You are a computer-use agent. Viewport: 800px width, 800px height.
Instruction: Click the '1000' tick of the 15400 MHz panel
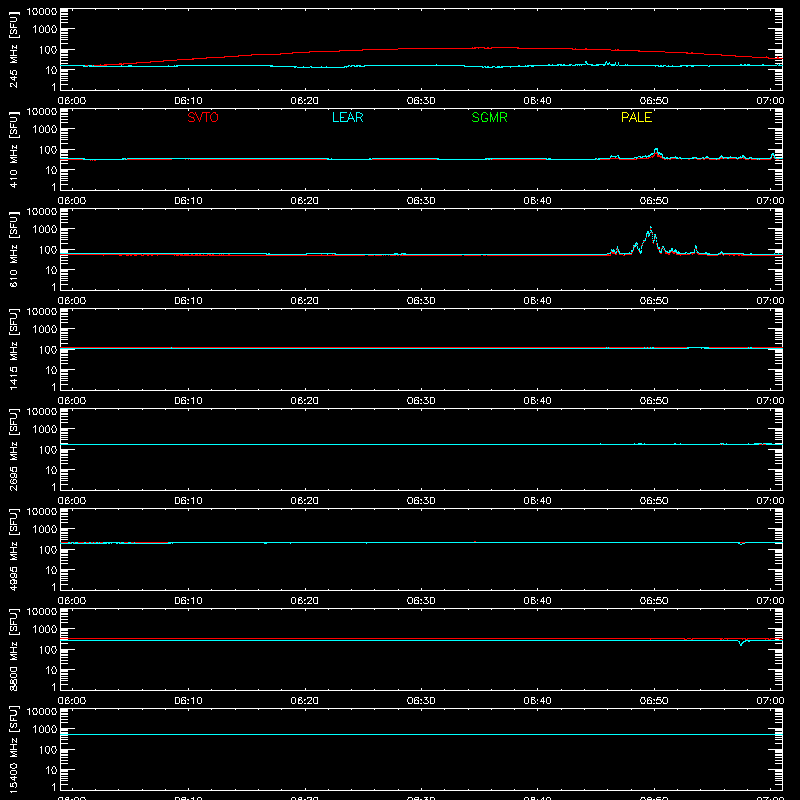tap(45, 729)
